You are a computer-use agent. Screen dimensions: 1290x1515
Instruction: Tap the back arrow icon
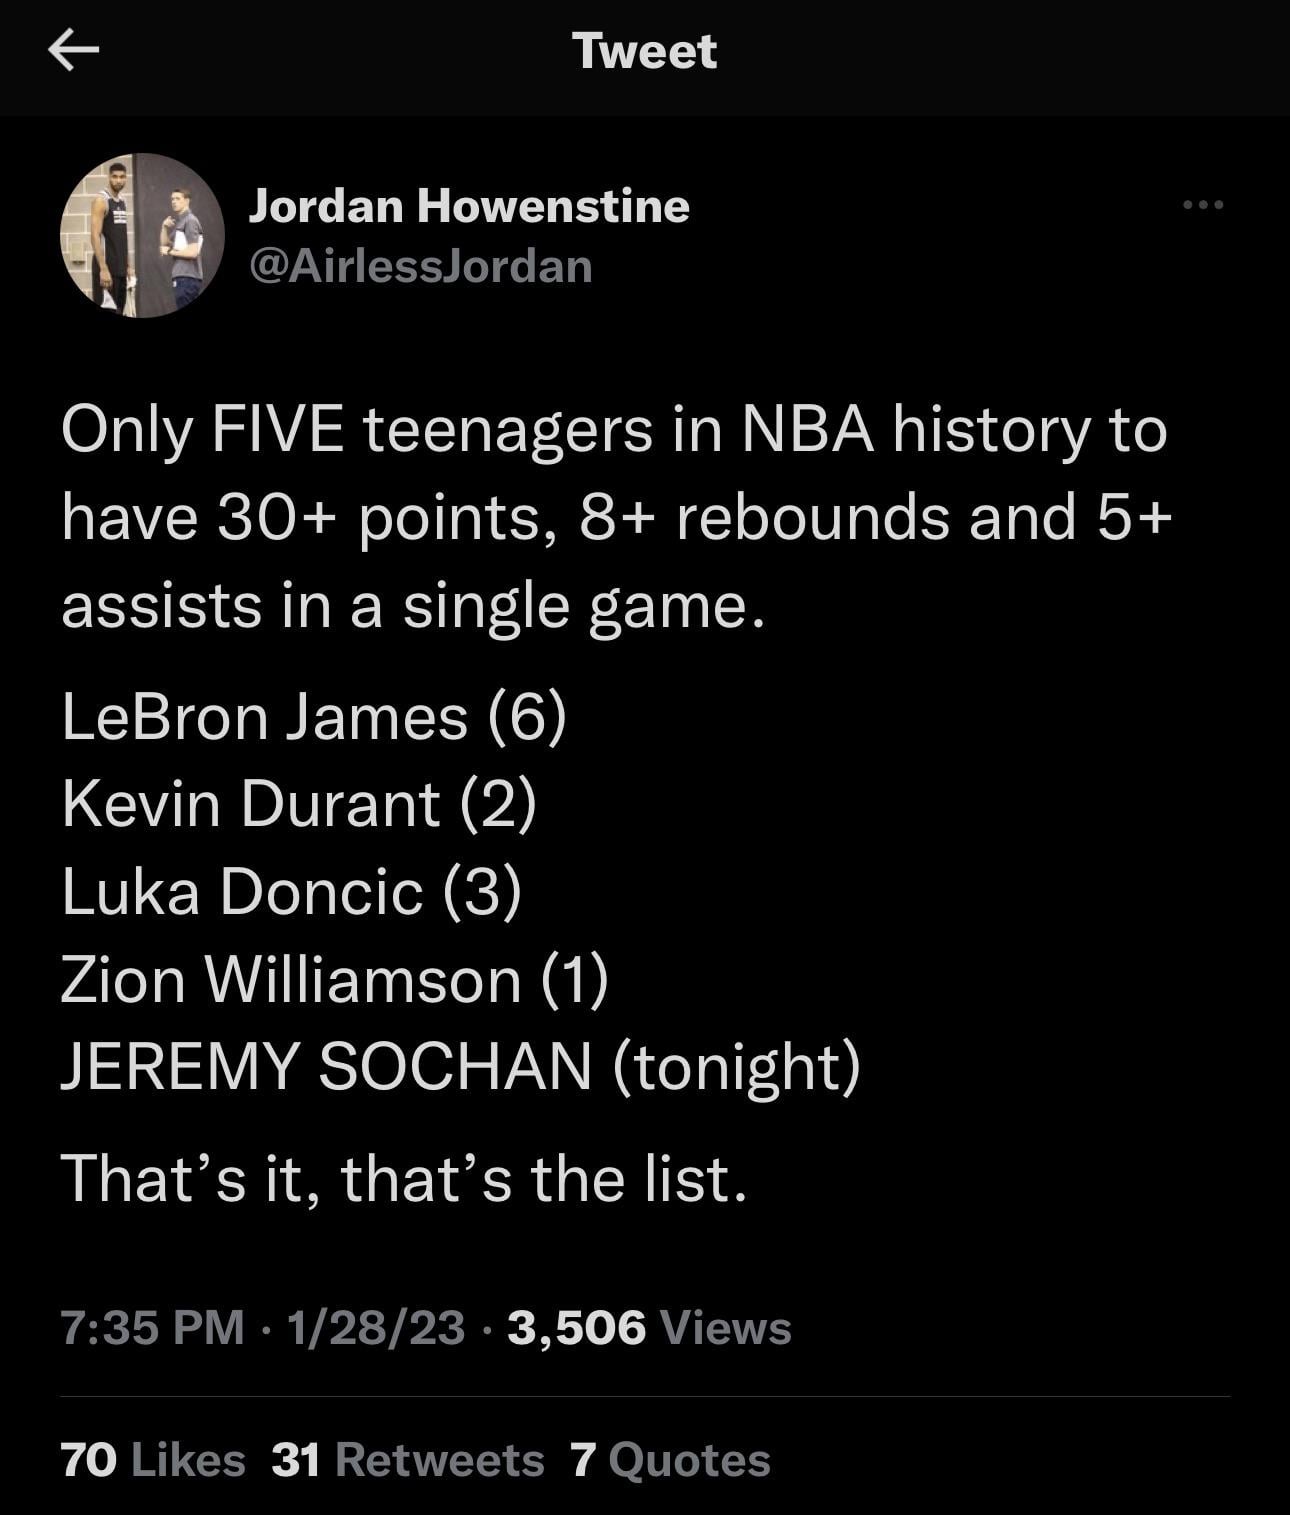point(74,52)
